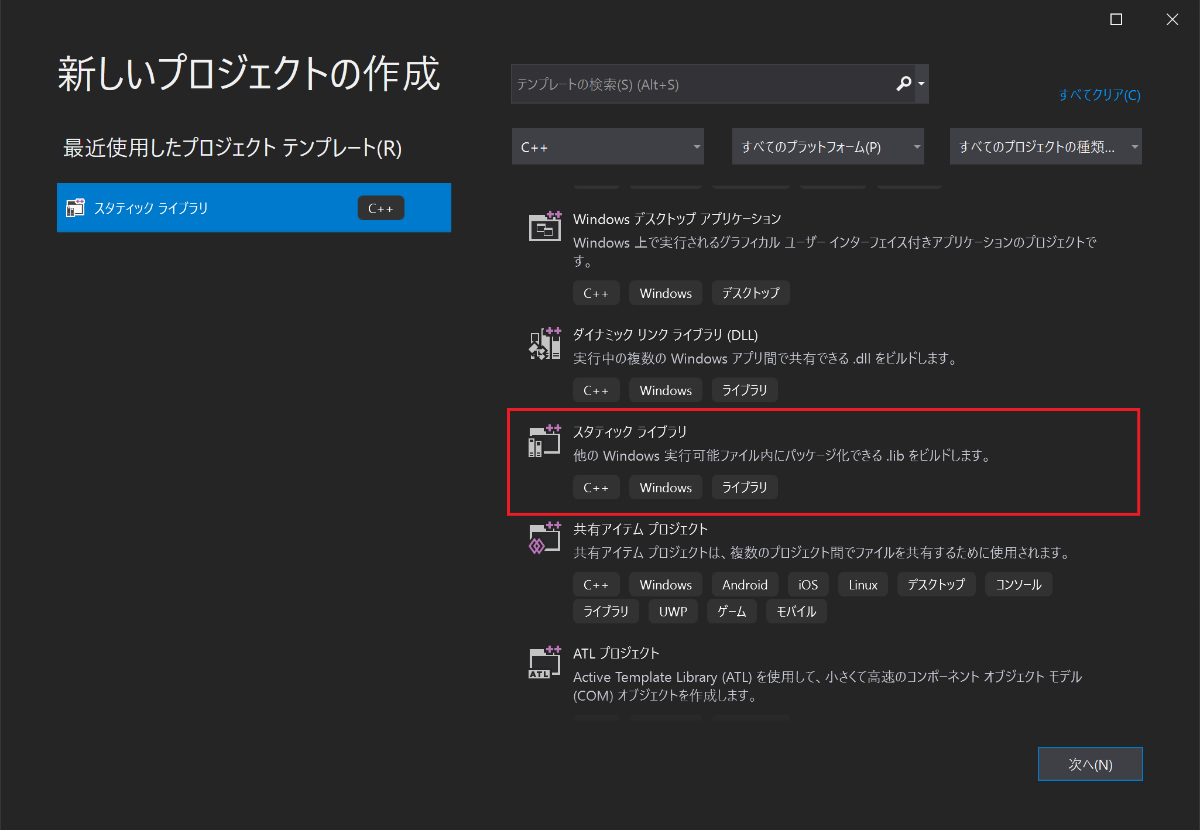Click the ダイナミック リンク ライブラリ (DLL) icon

click(x=545, y=344)
